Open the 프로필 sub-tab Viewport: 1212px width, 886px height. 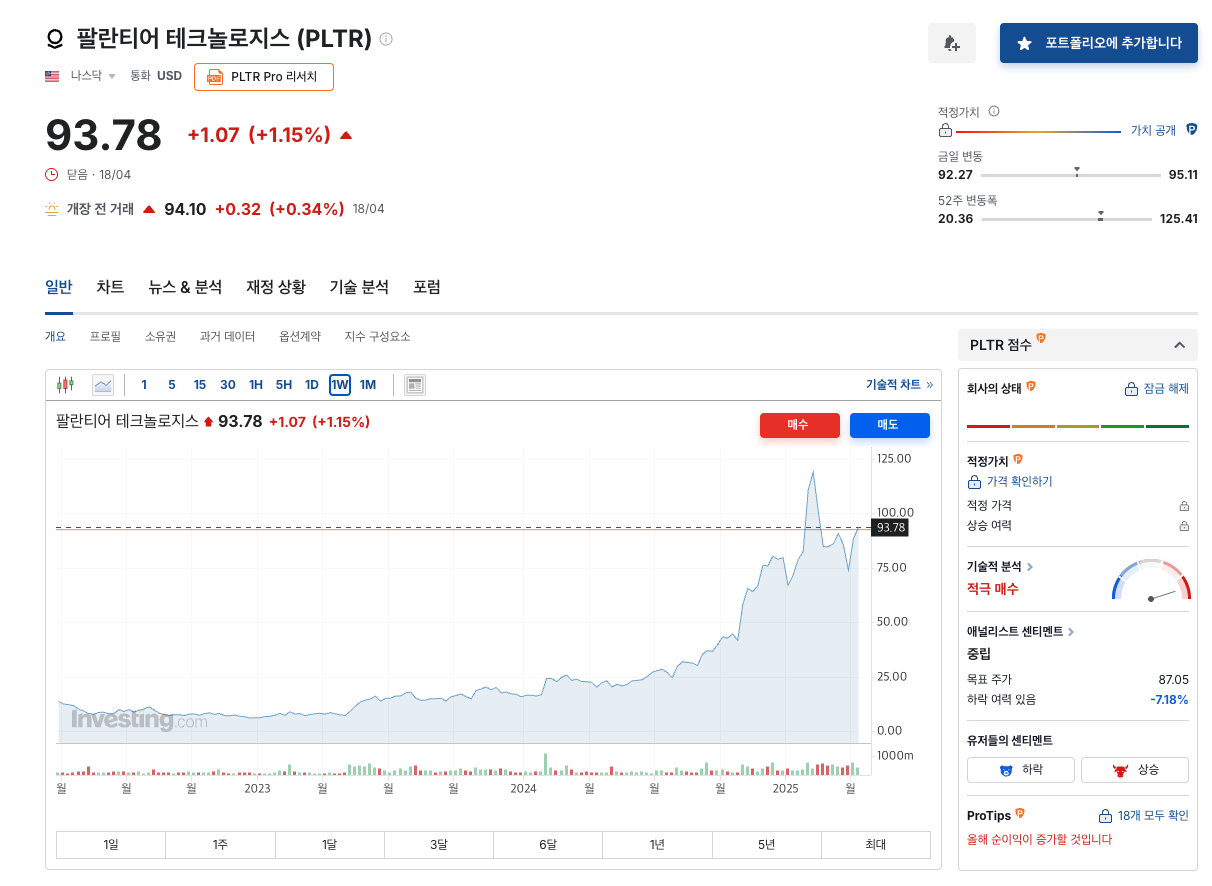click(105, 337)
